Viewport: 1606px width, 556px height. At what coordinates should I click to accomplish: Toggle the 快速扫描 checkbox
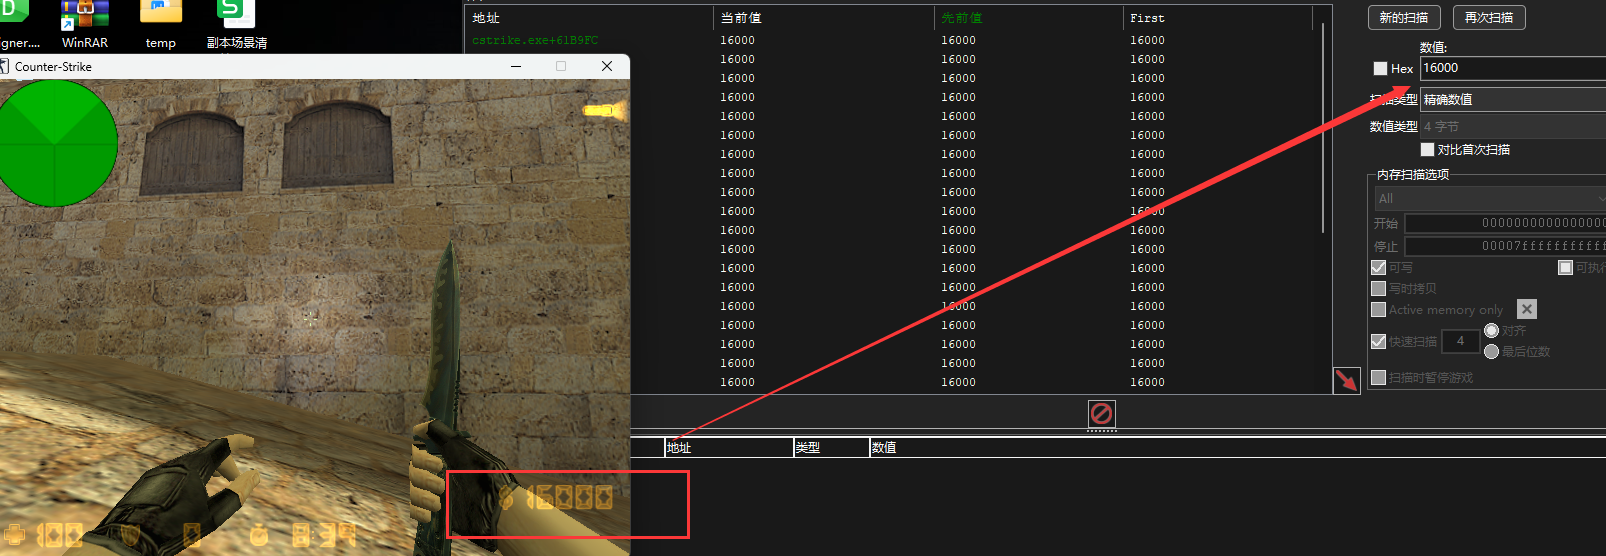[1379, 341]
